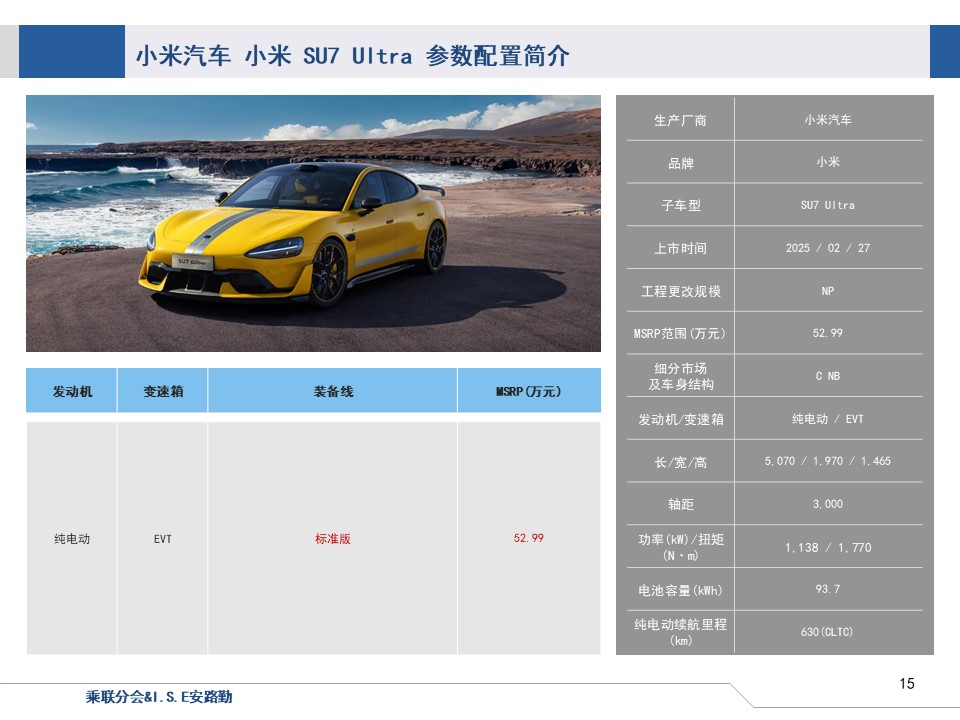Select the "EVT" cell under 变速箱 column
The width and height of the screenshot is (960, 720).
point(163,539)
